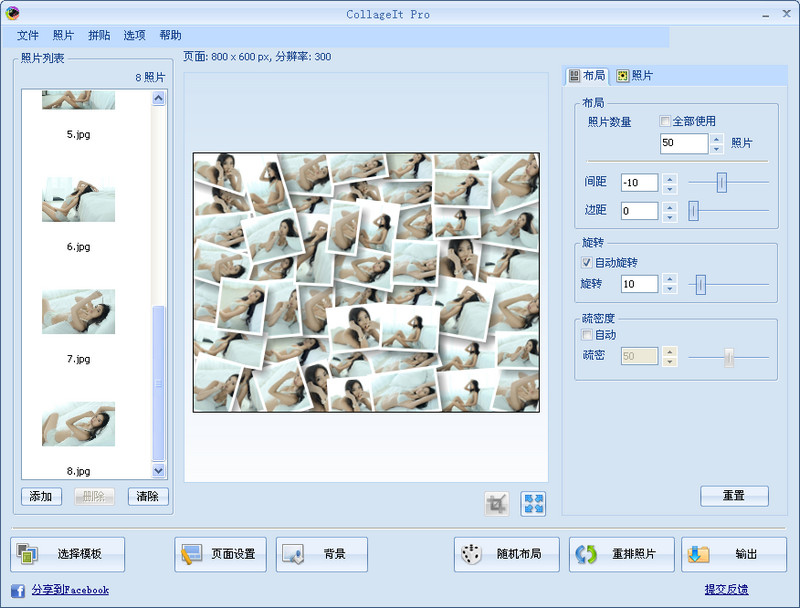Open the 提交反馈 feedback link
This screenshot has width=800, height=608.
[727, 590]
